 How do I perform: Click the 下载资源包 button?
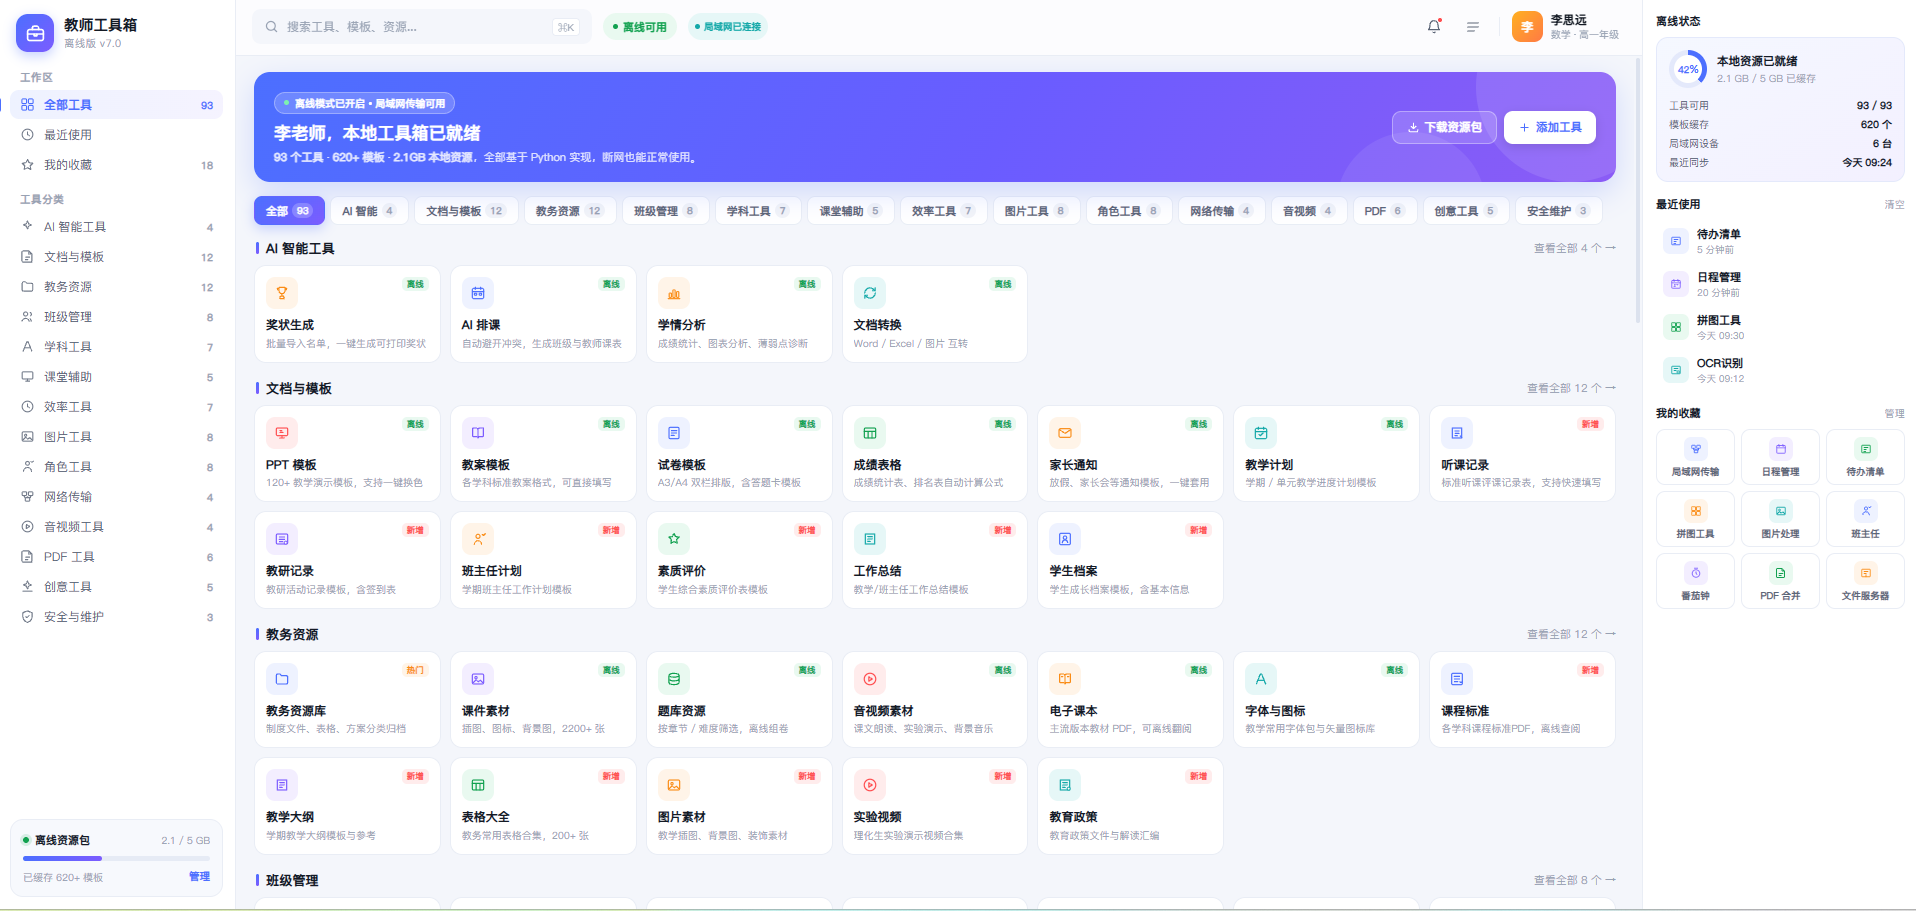(x=1444, y=127)
